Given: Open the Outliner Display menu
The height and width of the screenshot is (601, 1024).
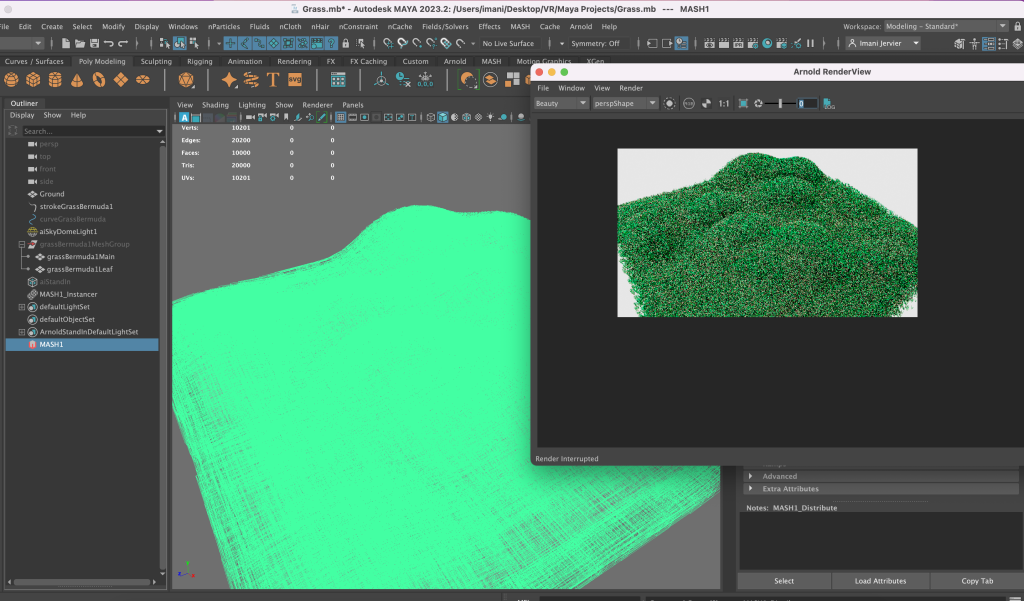Looking at the screenshot, I should pyautogui.click(x=22, y=115).
